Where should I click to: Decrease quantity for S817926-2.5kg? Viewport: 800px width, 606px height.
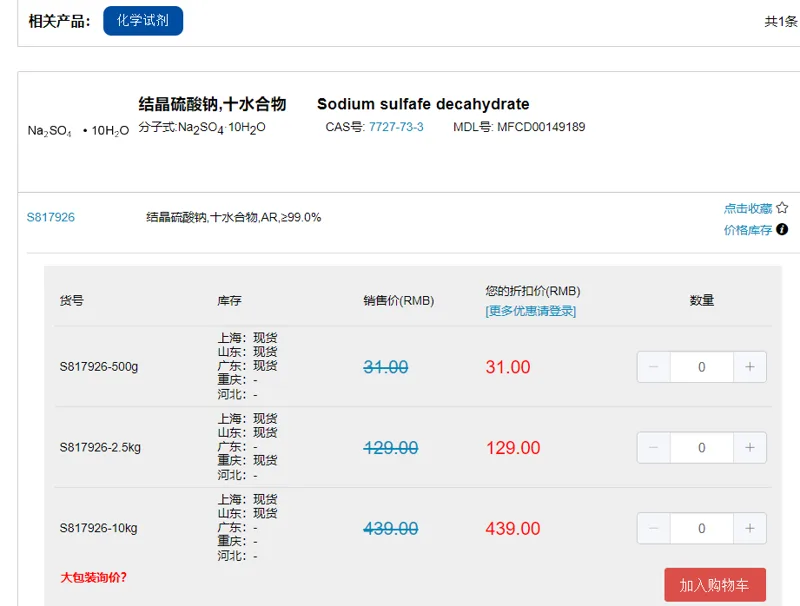[654, 447]
